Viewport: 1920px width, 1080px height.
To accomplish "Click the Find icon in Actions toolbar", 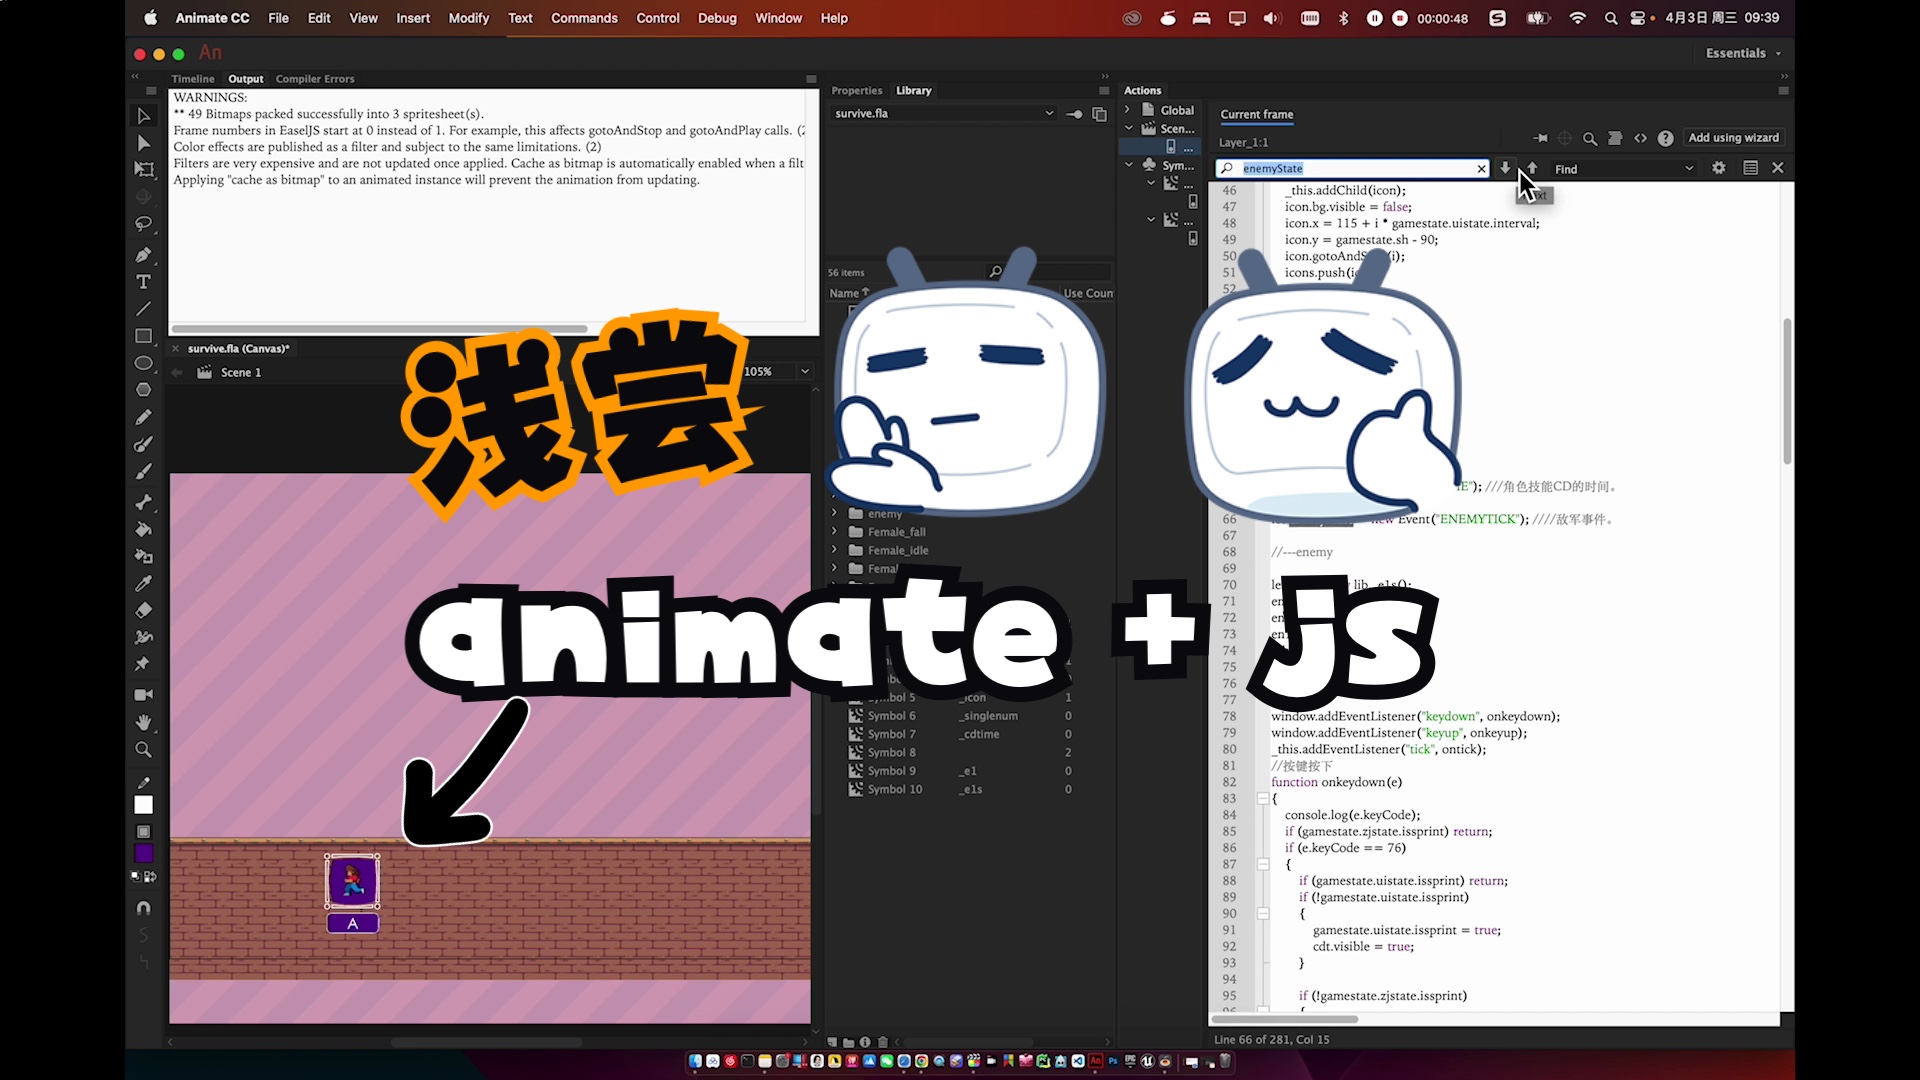I will pos(1590,138).
